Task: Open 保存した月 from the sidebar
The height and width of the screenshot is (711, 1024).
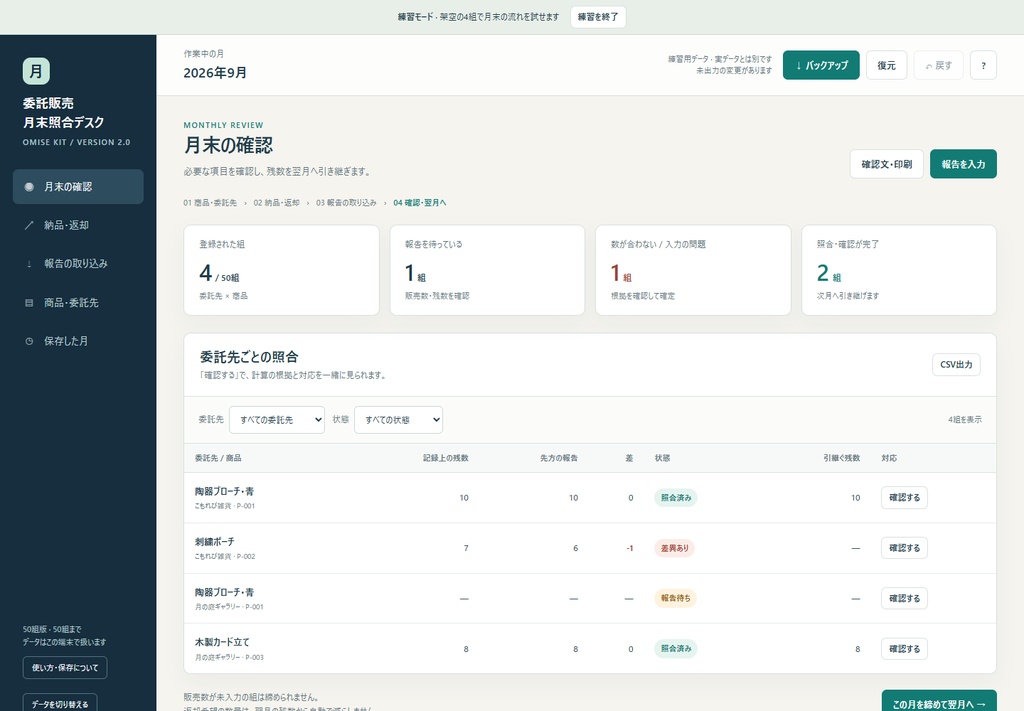Action: [78, 341]
